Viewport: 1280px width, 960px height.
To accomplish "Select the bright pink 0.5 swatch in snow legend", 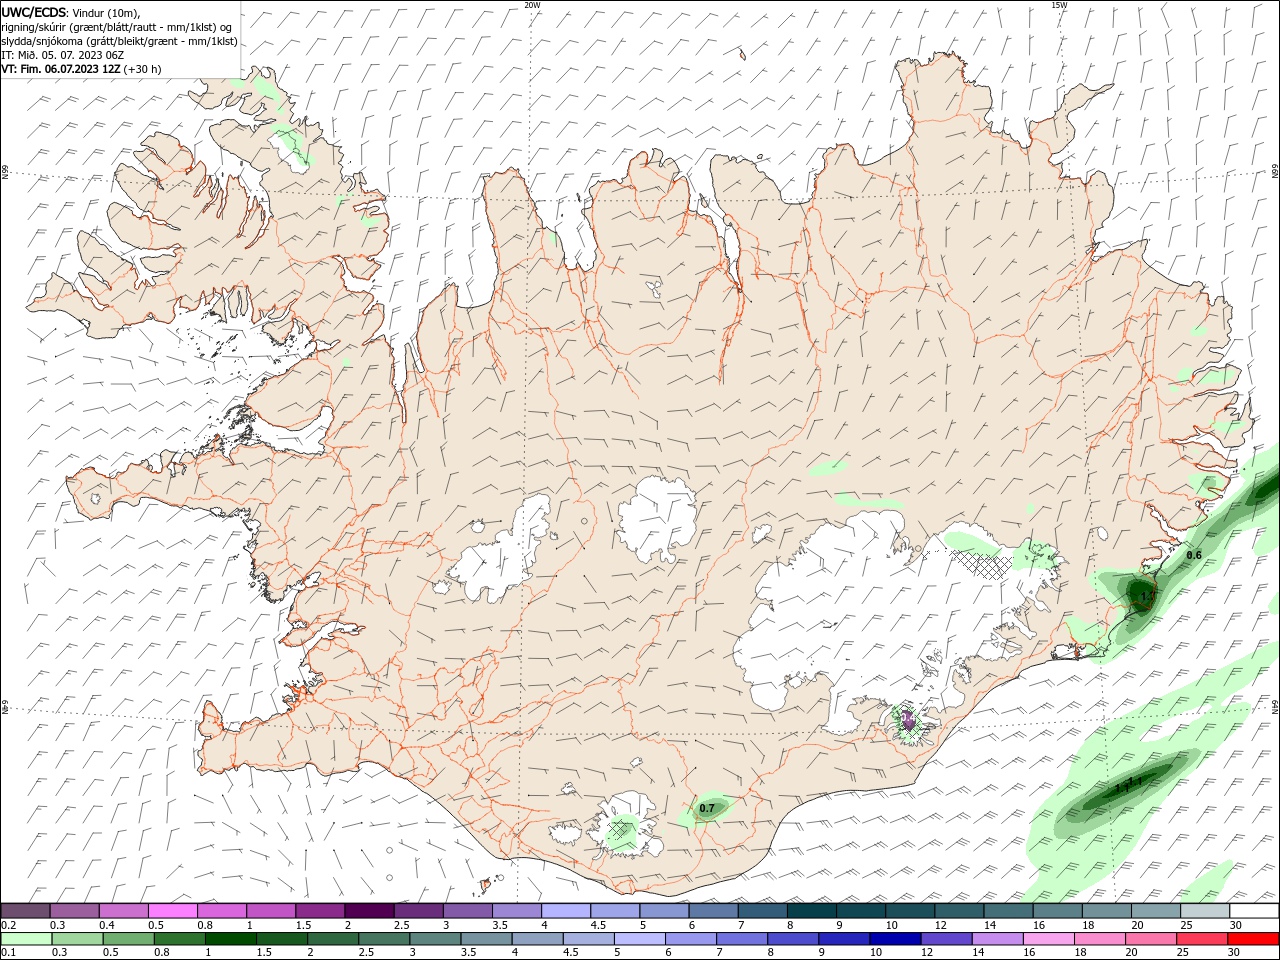I will pos(172,910).
